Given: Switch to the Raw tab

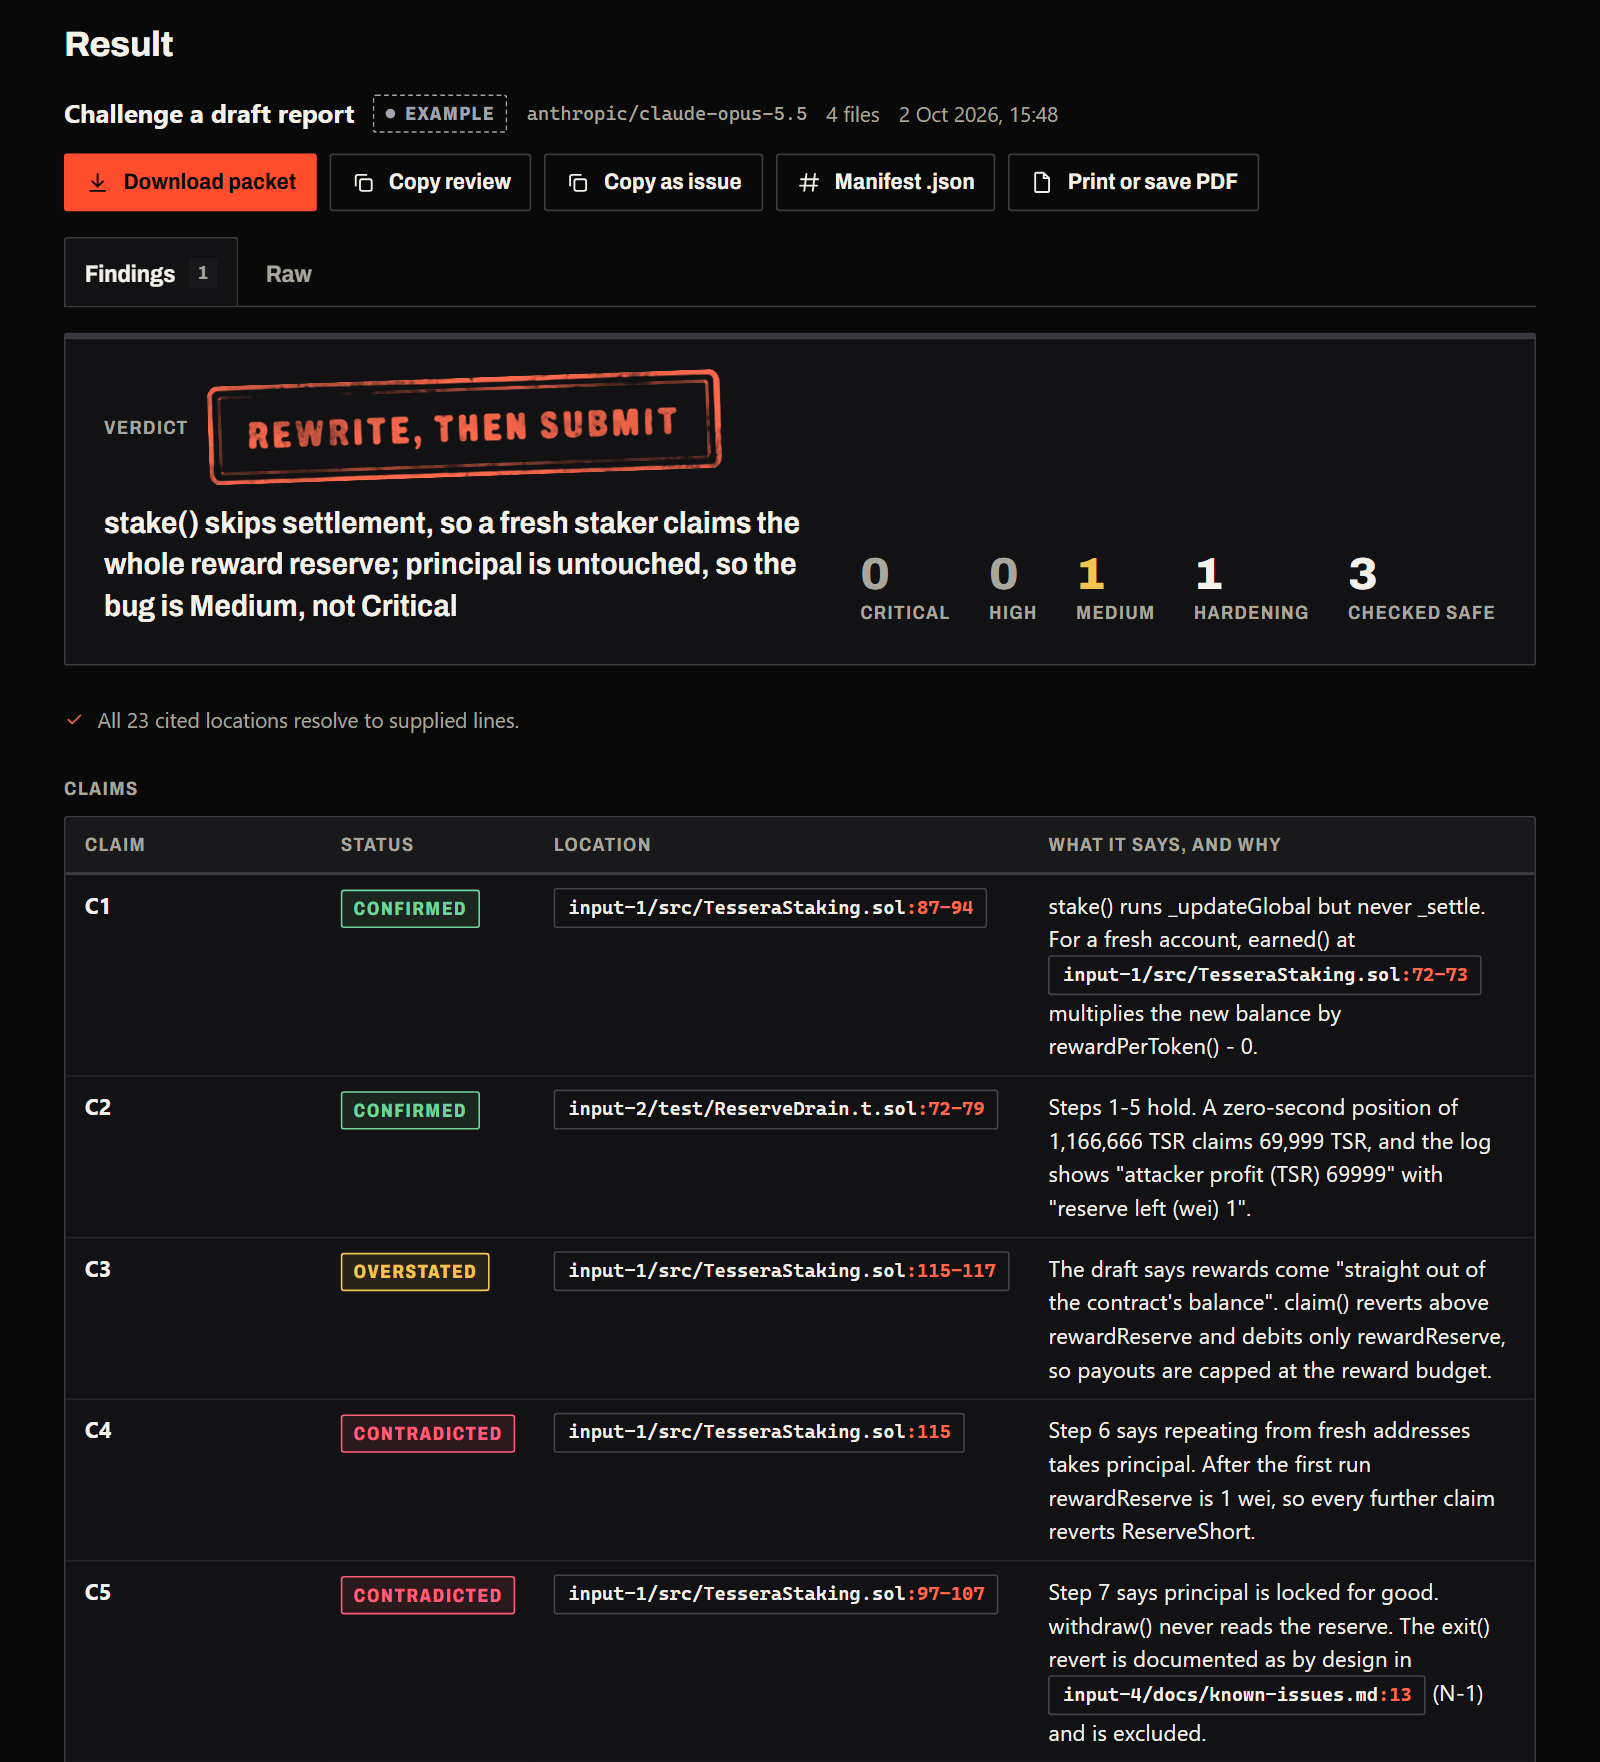Looking at the screenshot, I should tap(288, 274).
